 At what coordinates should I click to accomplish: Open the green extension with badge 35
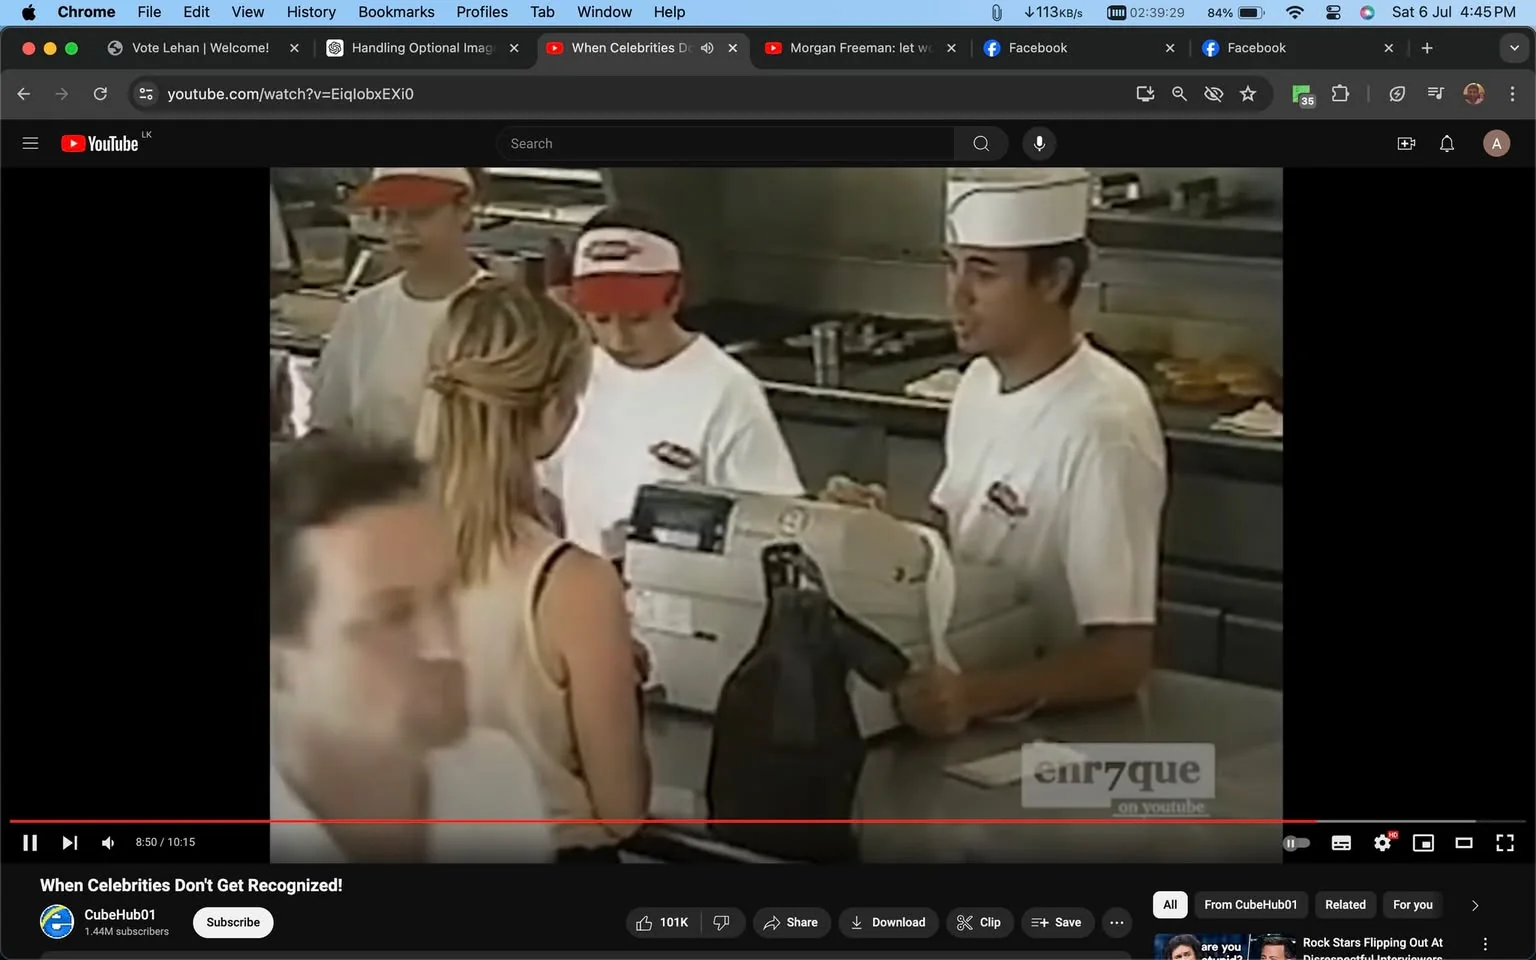click(1302, 94)
